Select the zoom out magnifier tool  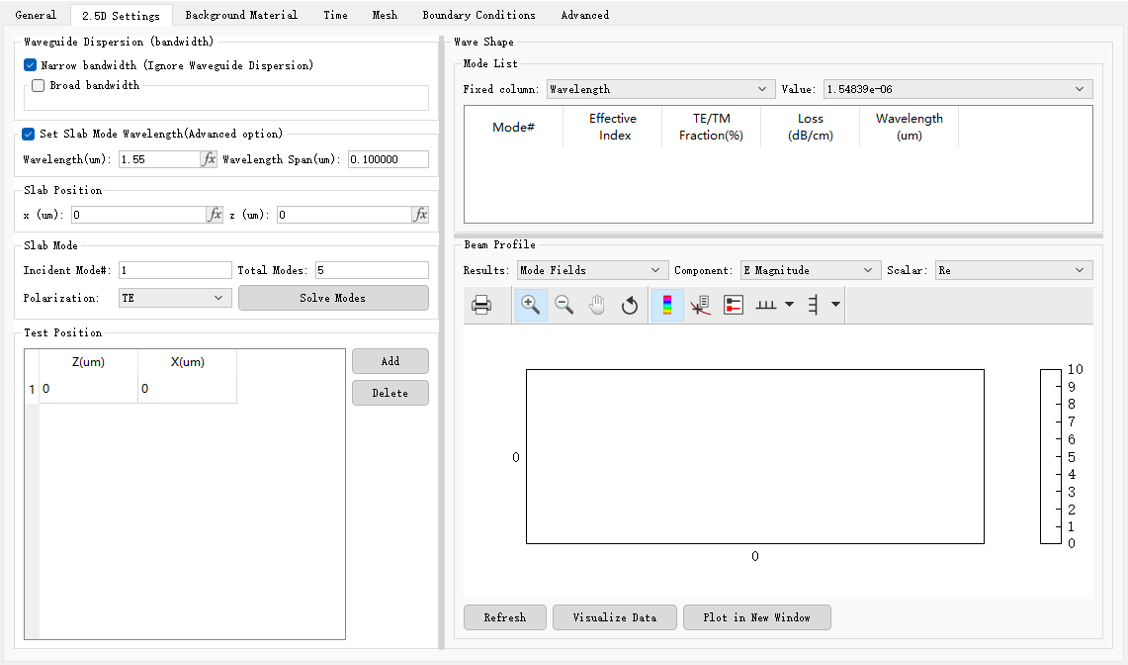click(x=564, y=304)
